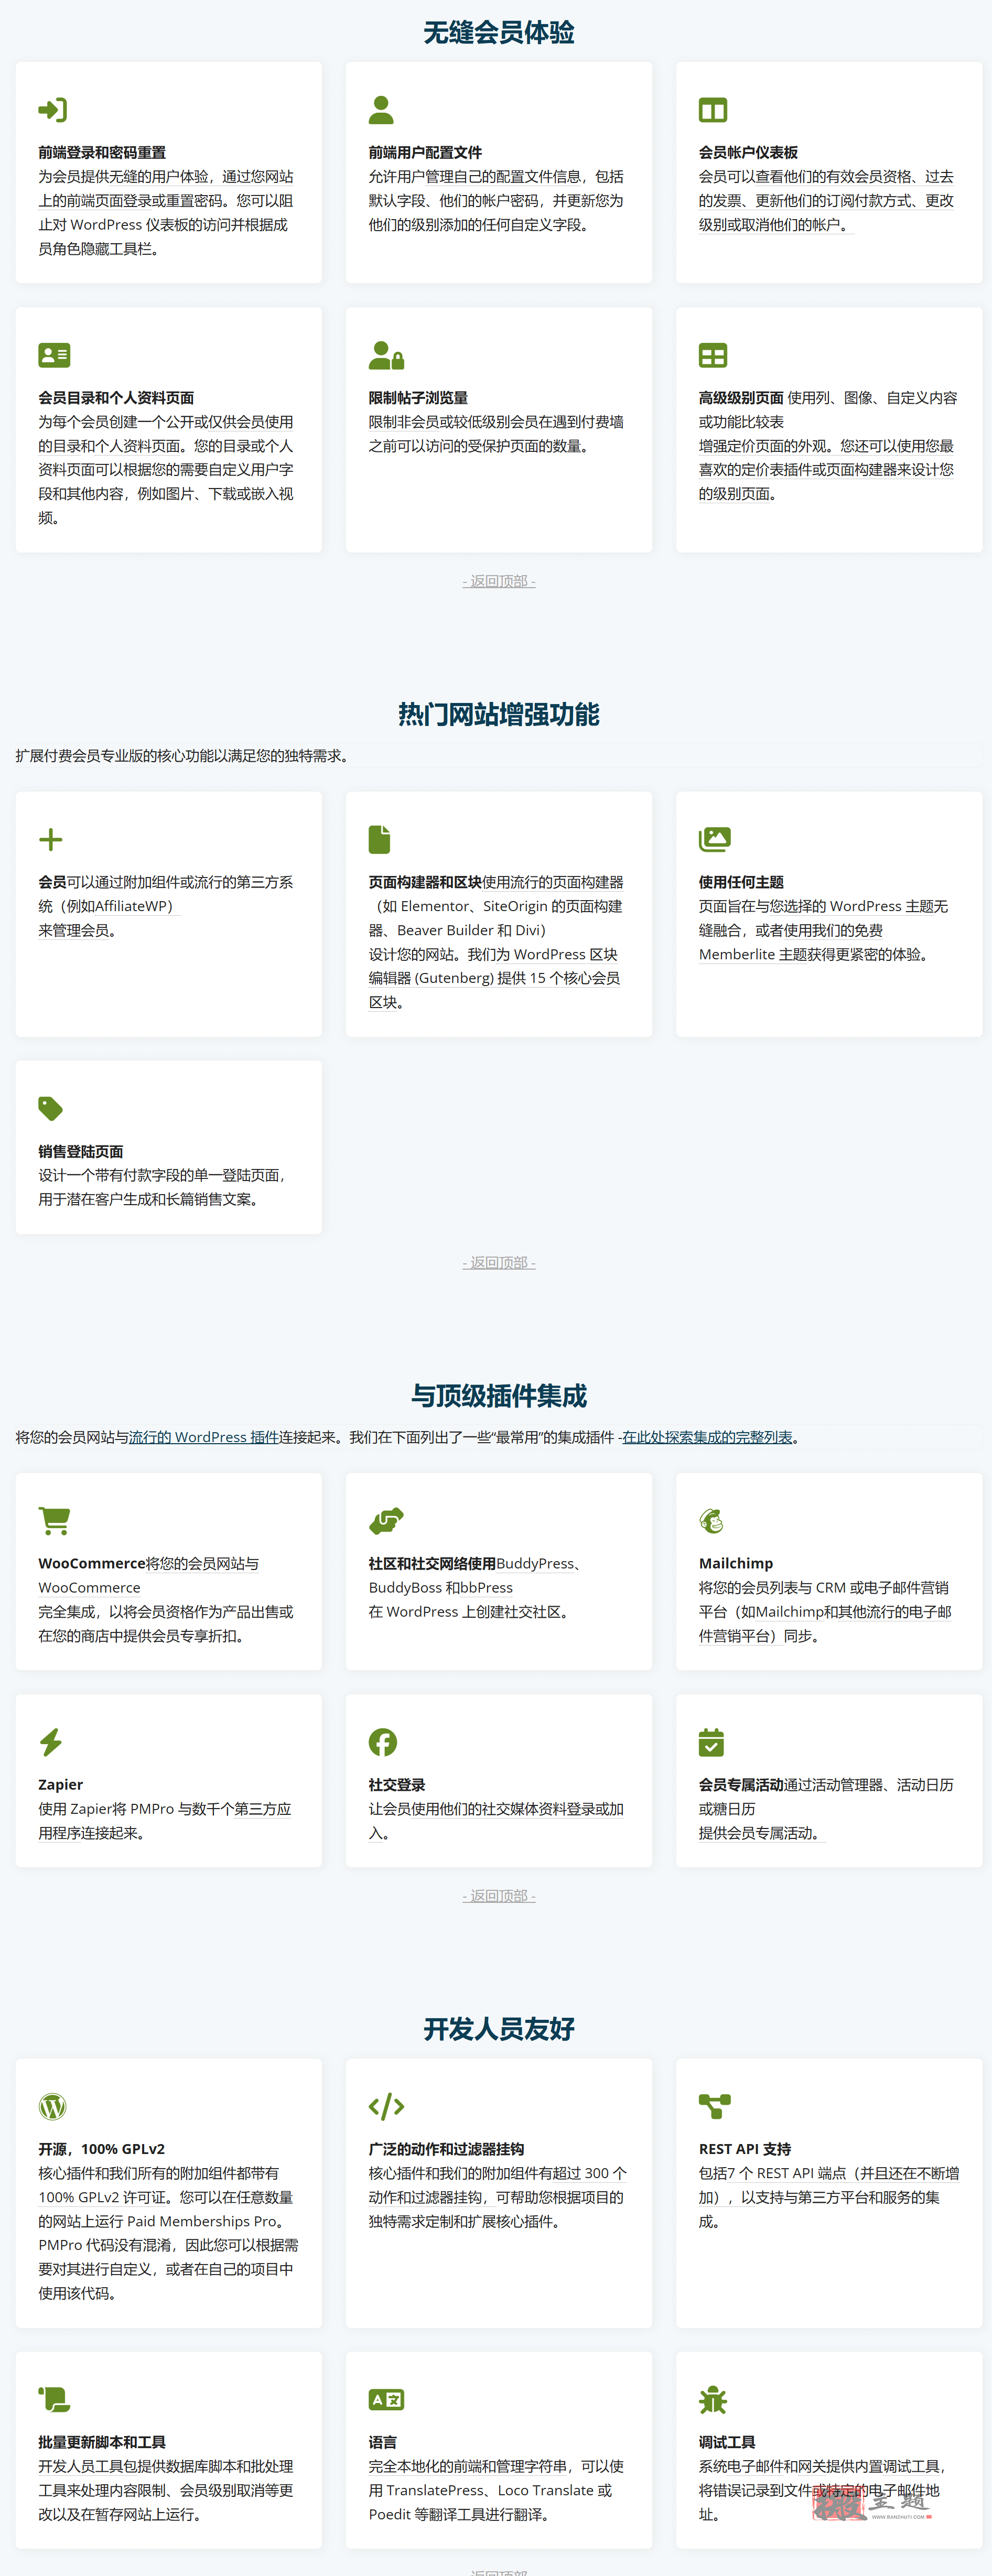Open the 在此处探索集成的完整列表 link

[x=707, y=1437]
